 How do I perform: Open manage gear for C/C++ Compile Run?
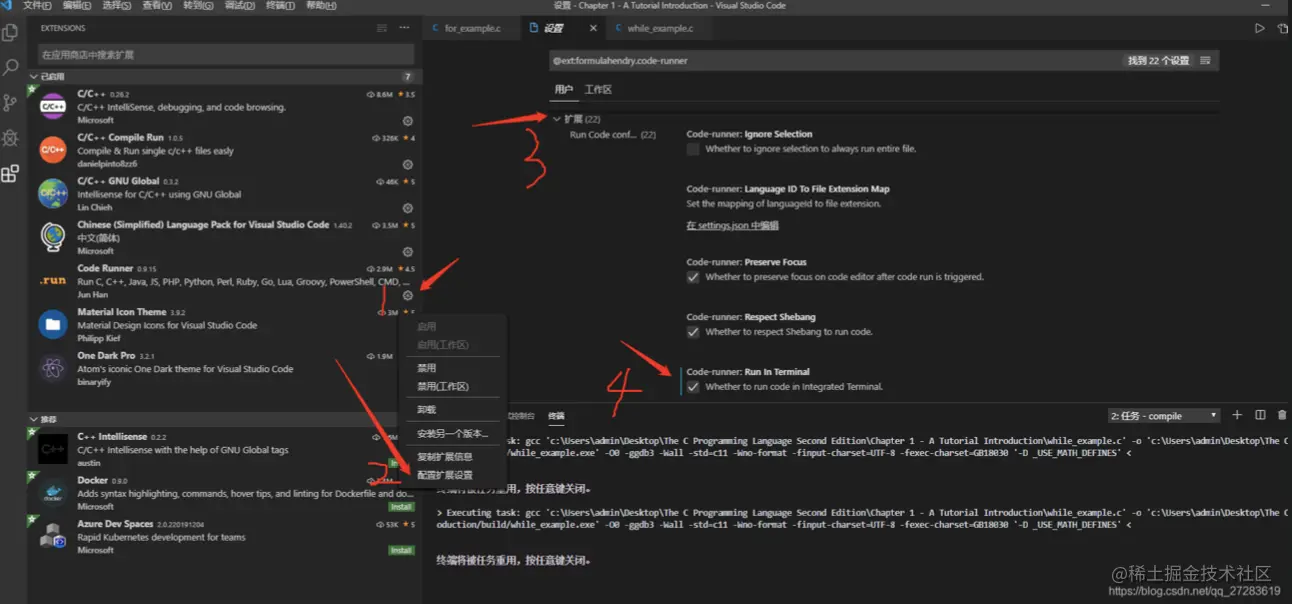pos(407,164)
